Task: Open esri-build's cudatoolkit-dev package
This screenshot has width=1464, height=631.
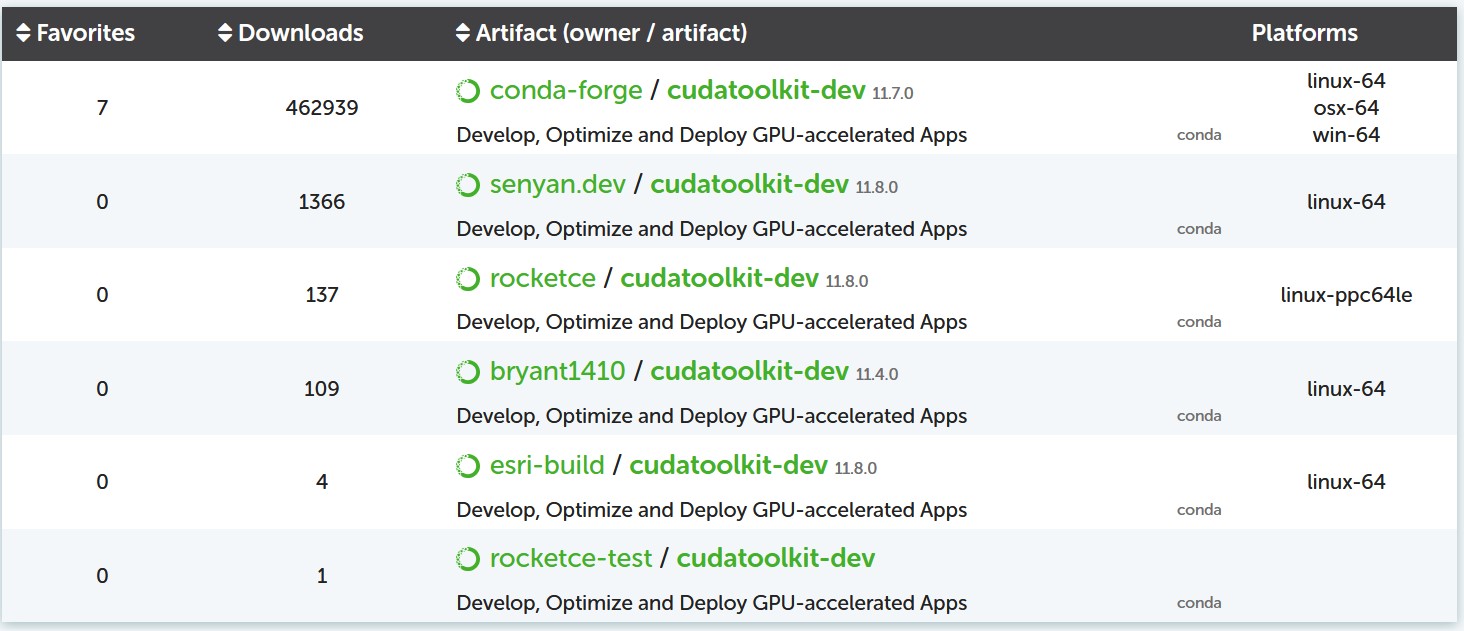Action: [x=728, y=466]
